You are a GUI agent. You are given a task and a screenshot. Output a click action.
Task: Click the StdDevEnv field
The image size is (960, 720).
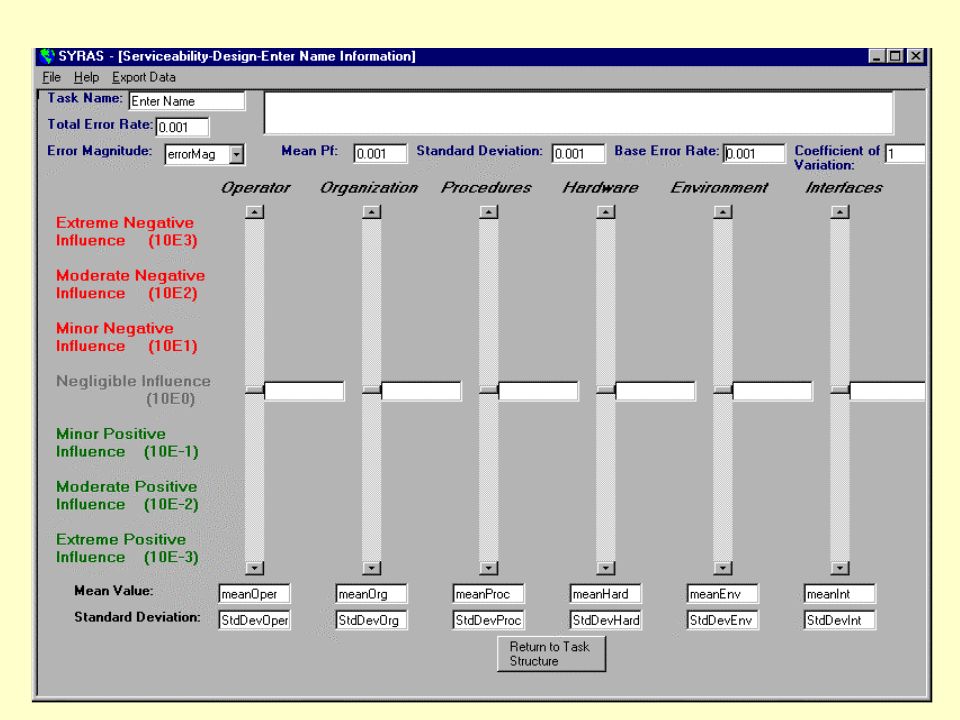pos(722,620)
